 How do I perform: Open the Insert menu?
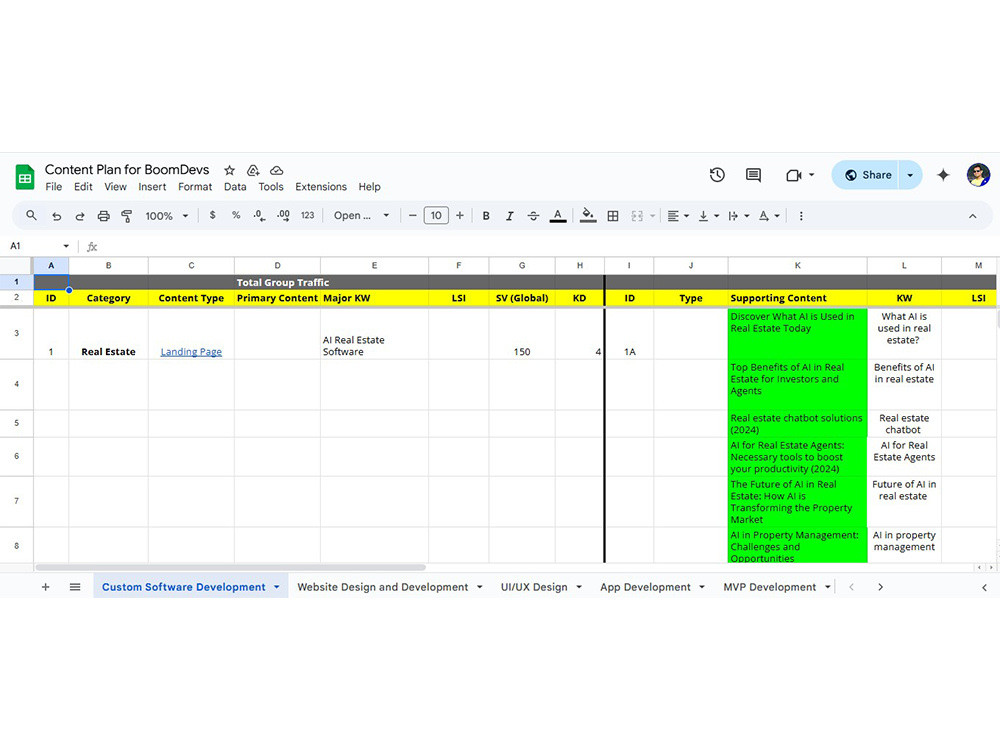tap(152, 187)
